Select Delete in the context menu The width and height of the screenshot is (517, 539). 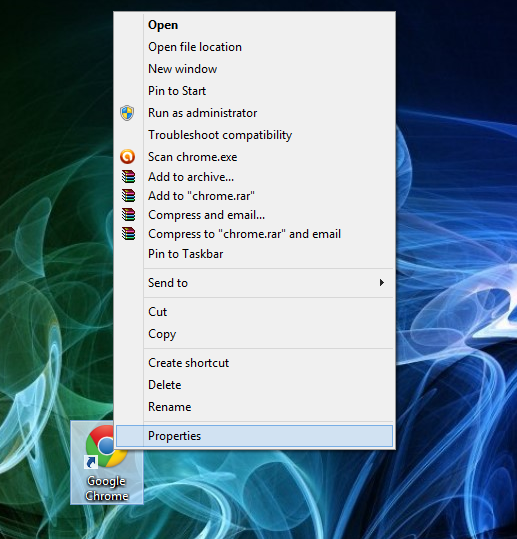click(x=254, y=385)
